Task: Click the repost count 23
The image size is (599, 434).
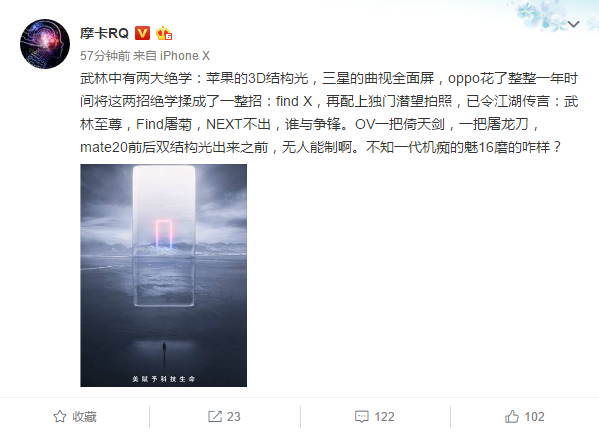Action: pyautogui.click(x=233, y=416)
